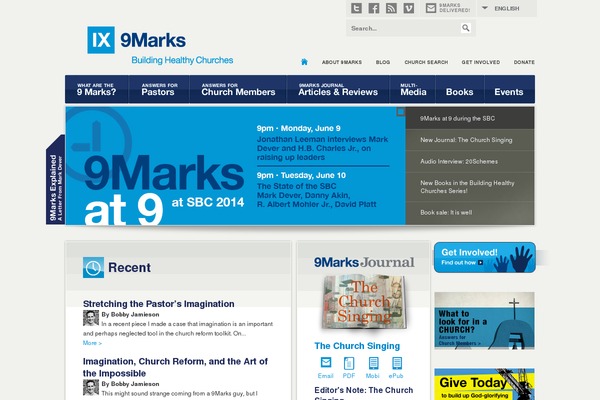Open What Are The 9 Marks? menu
Screen dimensions: 600x400
point(96,89)
